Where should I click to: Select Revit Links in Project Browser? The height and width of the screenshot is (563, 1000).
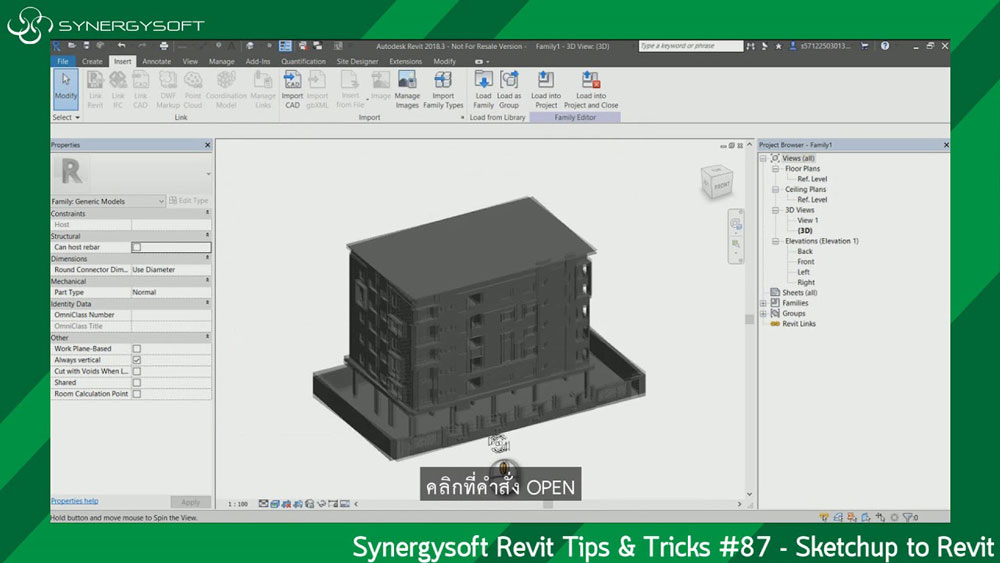(798, 324)
